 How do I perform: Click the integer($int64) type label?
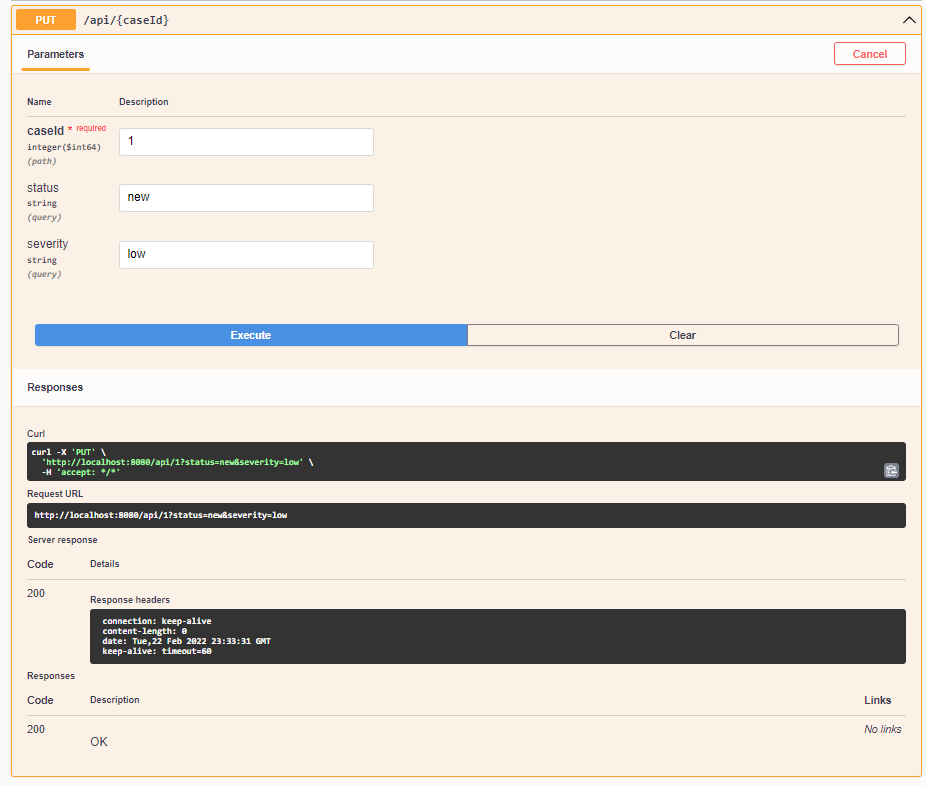pyautogui.click(x=64, y=147)
